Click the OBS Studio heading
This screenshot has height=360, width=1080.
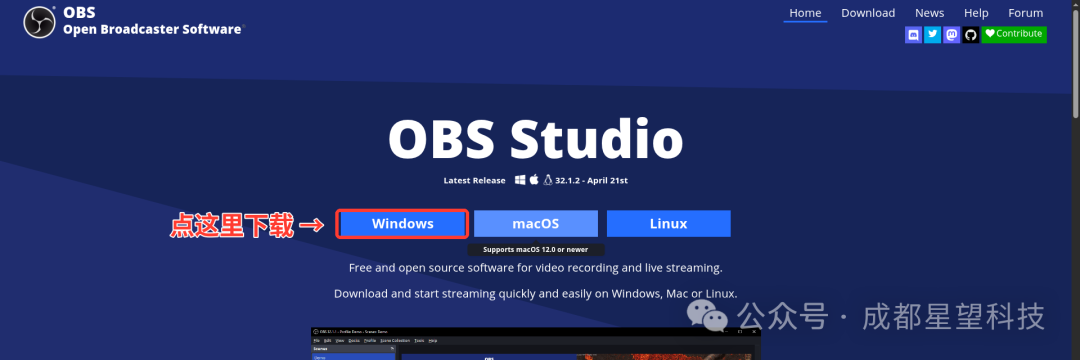[x=536, y=139]
